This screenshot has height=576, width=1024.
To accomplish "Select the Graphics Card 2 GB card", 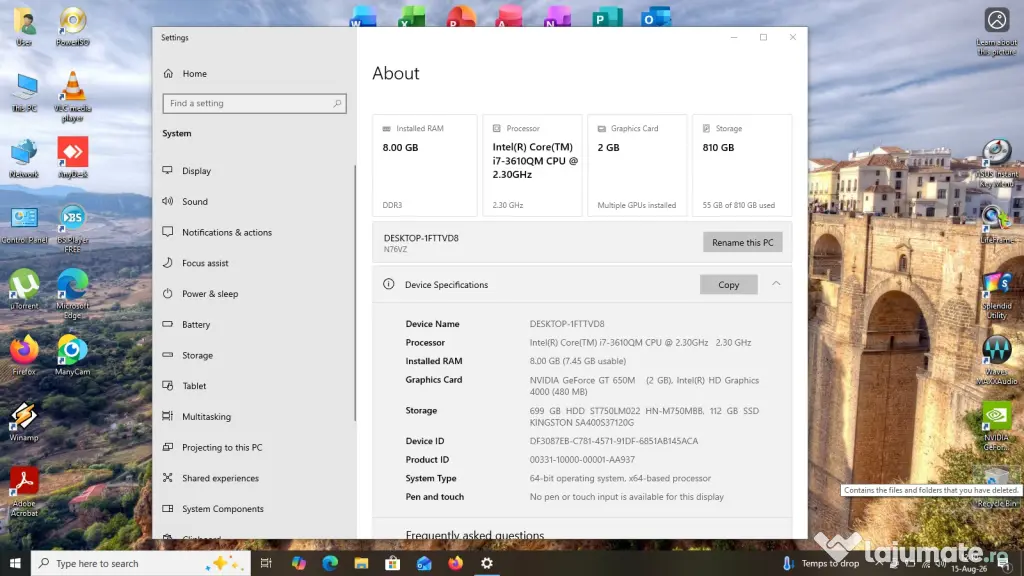I will coord(637,165).
